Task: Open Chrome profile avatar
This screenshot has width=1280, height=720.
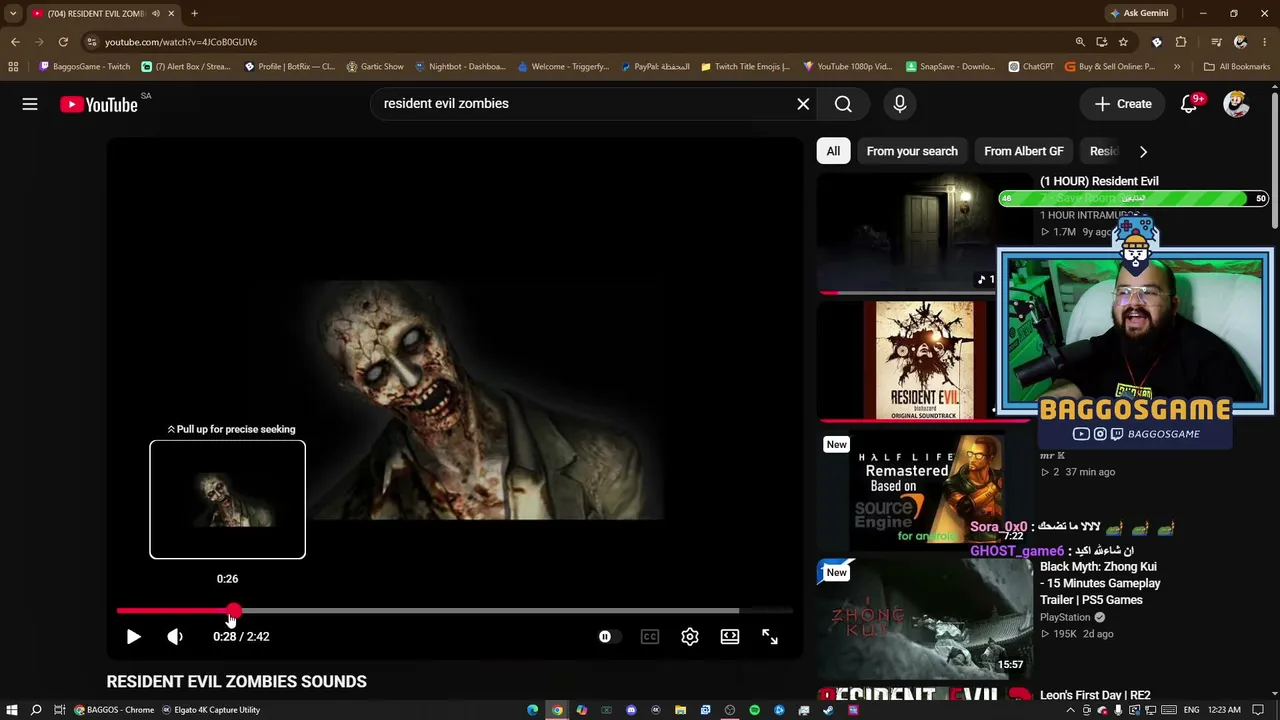Action: [x=1240, y=42]
